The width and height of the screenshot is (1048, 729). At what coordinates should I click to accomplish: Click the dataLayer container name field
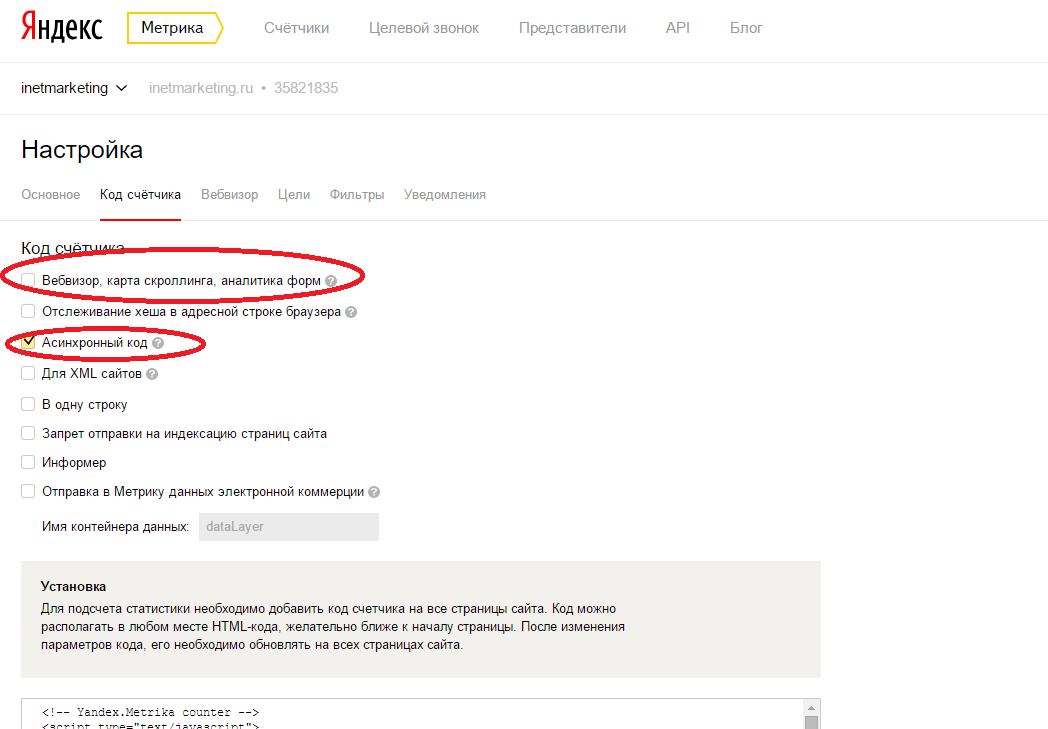(x=289, y=527)
